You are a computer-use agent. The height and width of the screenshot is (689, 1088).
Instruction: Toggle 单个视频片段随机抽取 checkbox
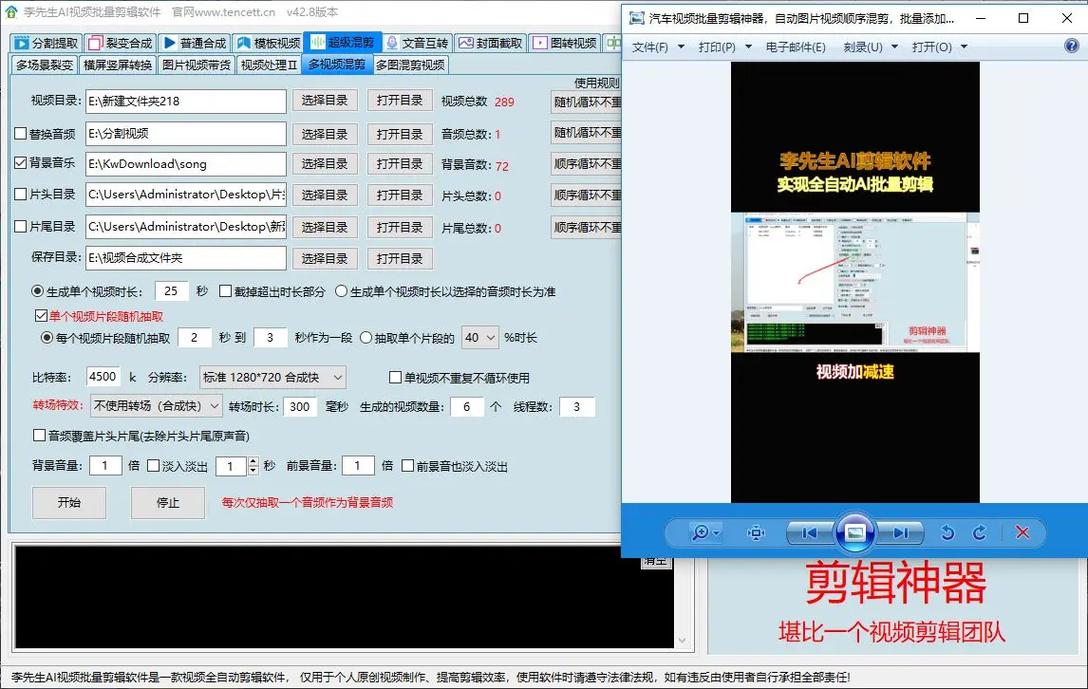tap(41, 316)
